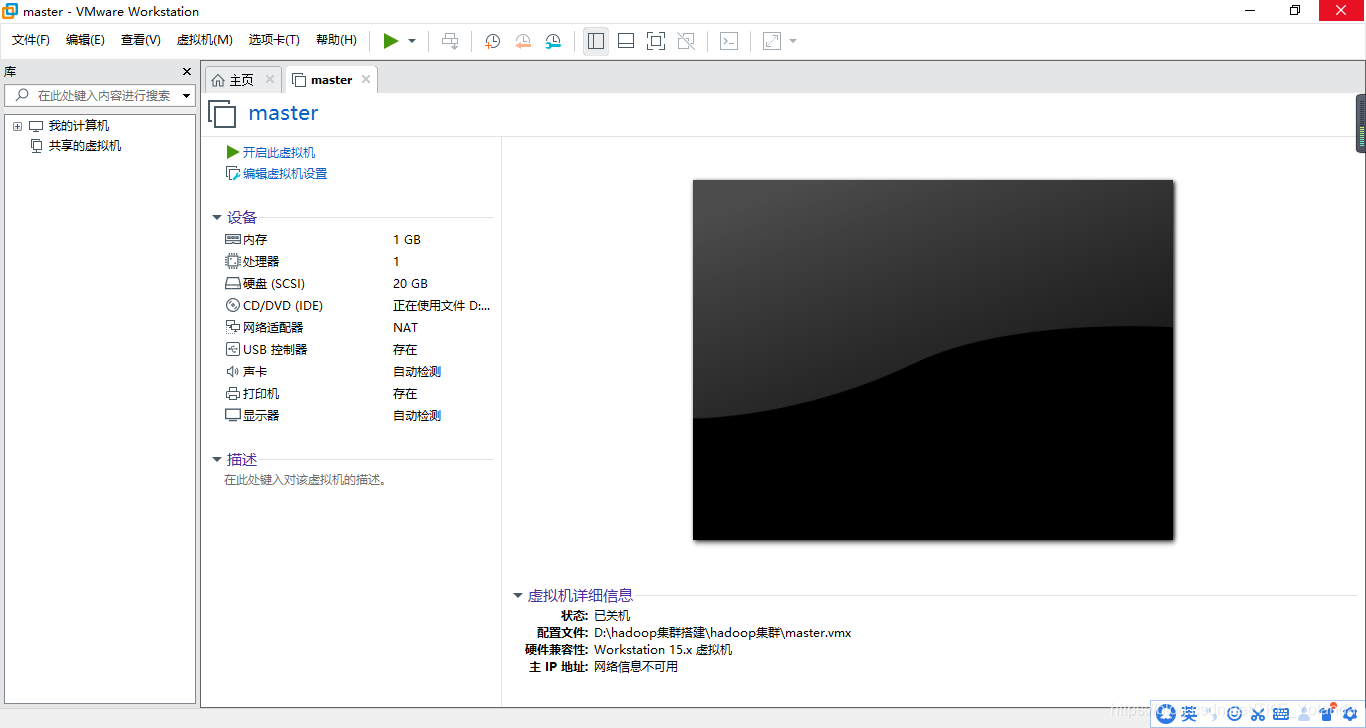Open the library search dropdown arrow

[187, 96]
